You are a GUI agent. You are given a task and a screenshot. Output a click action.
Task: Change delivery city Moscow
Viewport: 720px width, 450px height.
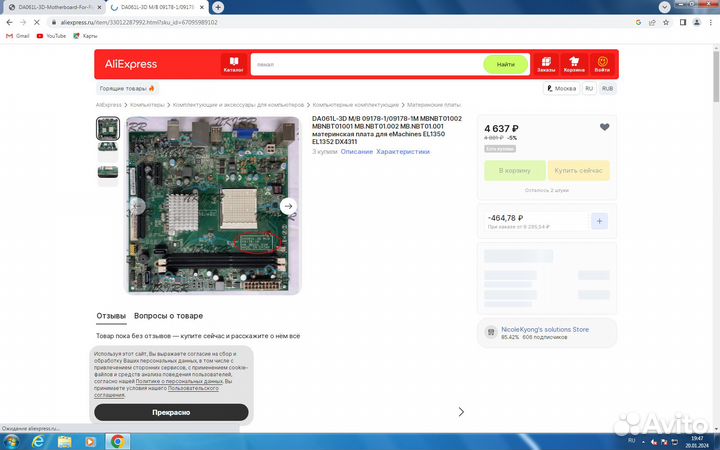(x=561, y=88)
